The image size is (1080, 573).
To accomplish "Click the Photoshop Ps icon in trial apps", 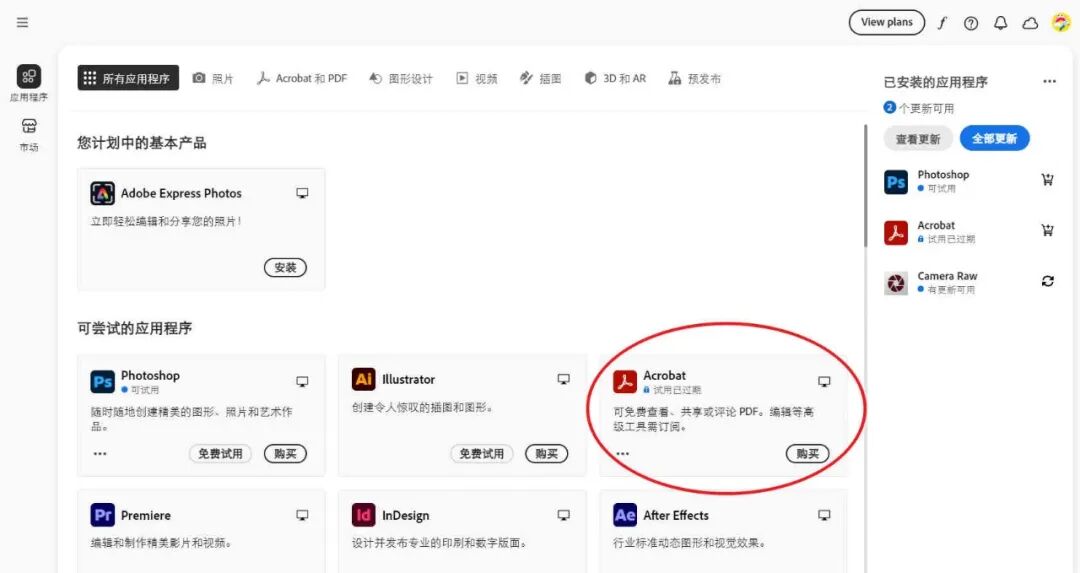I will 103,382.
